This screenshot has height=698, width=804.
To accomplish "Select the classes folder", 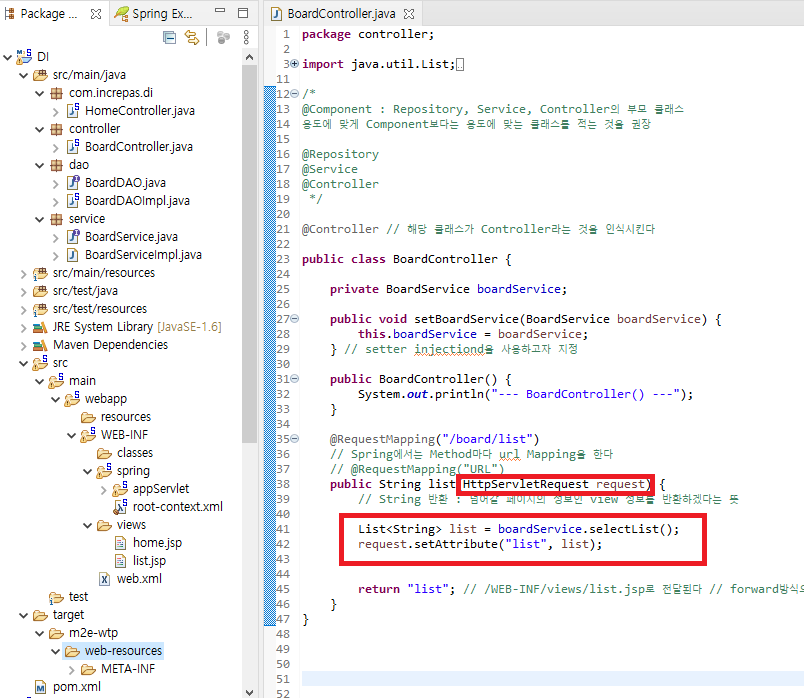I will [x=134, y=453].
